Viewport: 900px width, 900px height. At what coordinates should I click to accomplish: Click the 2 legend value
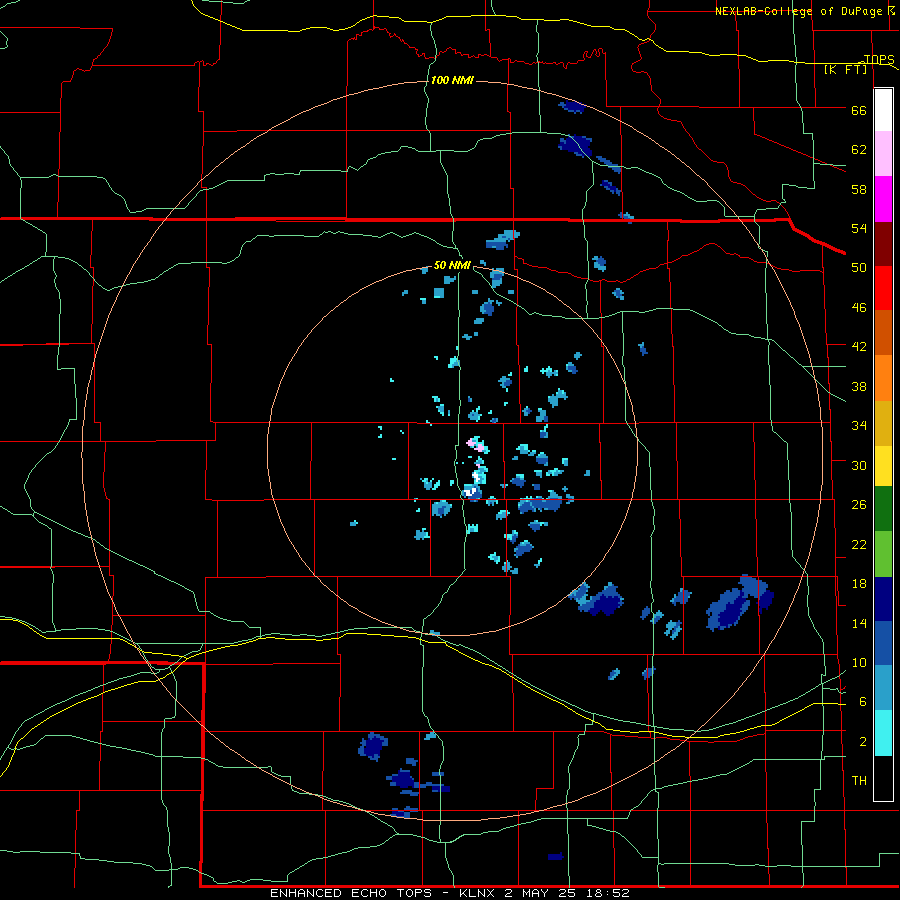point(863,741)
